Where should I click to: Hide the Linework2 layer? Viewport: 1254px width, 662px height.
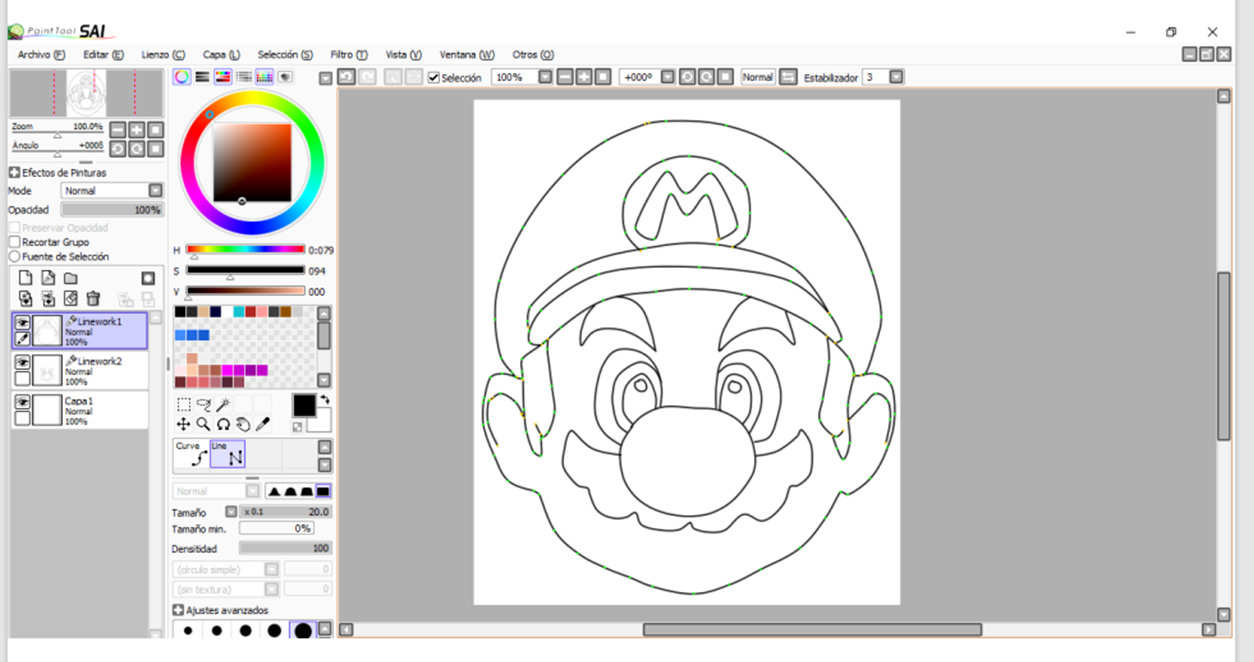point(22,362)
